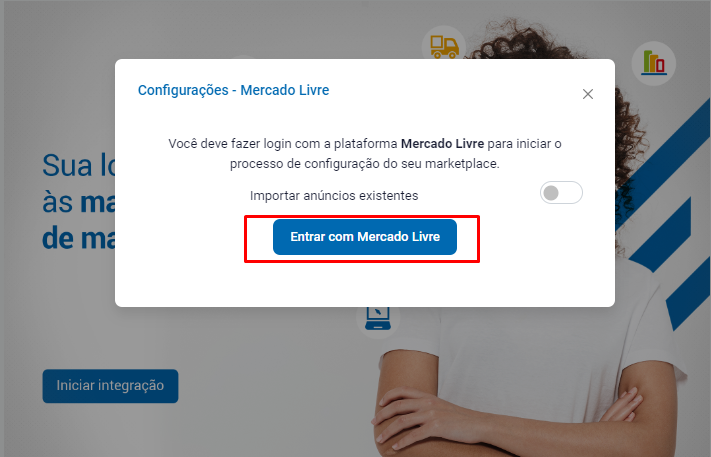Image resolution: width=711 pixels, height=457 pixels.
Task: Click the laptop icon below the dialog
Action: [378, 318]
